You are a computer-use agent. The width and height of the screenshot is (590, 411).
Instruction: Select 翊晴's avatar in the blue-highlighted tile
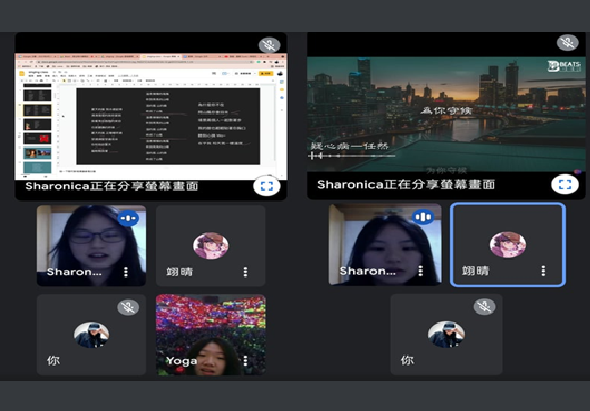click(x=508, y=245)
